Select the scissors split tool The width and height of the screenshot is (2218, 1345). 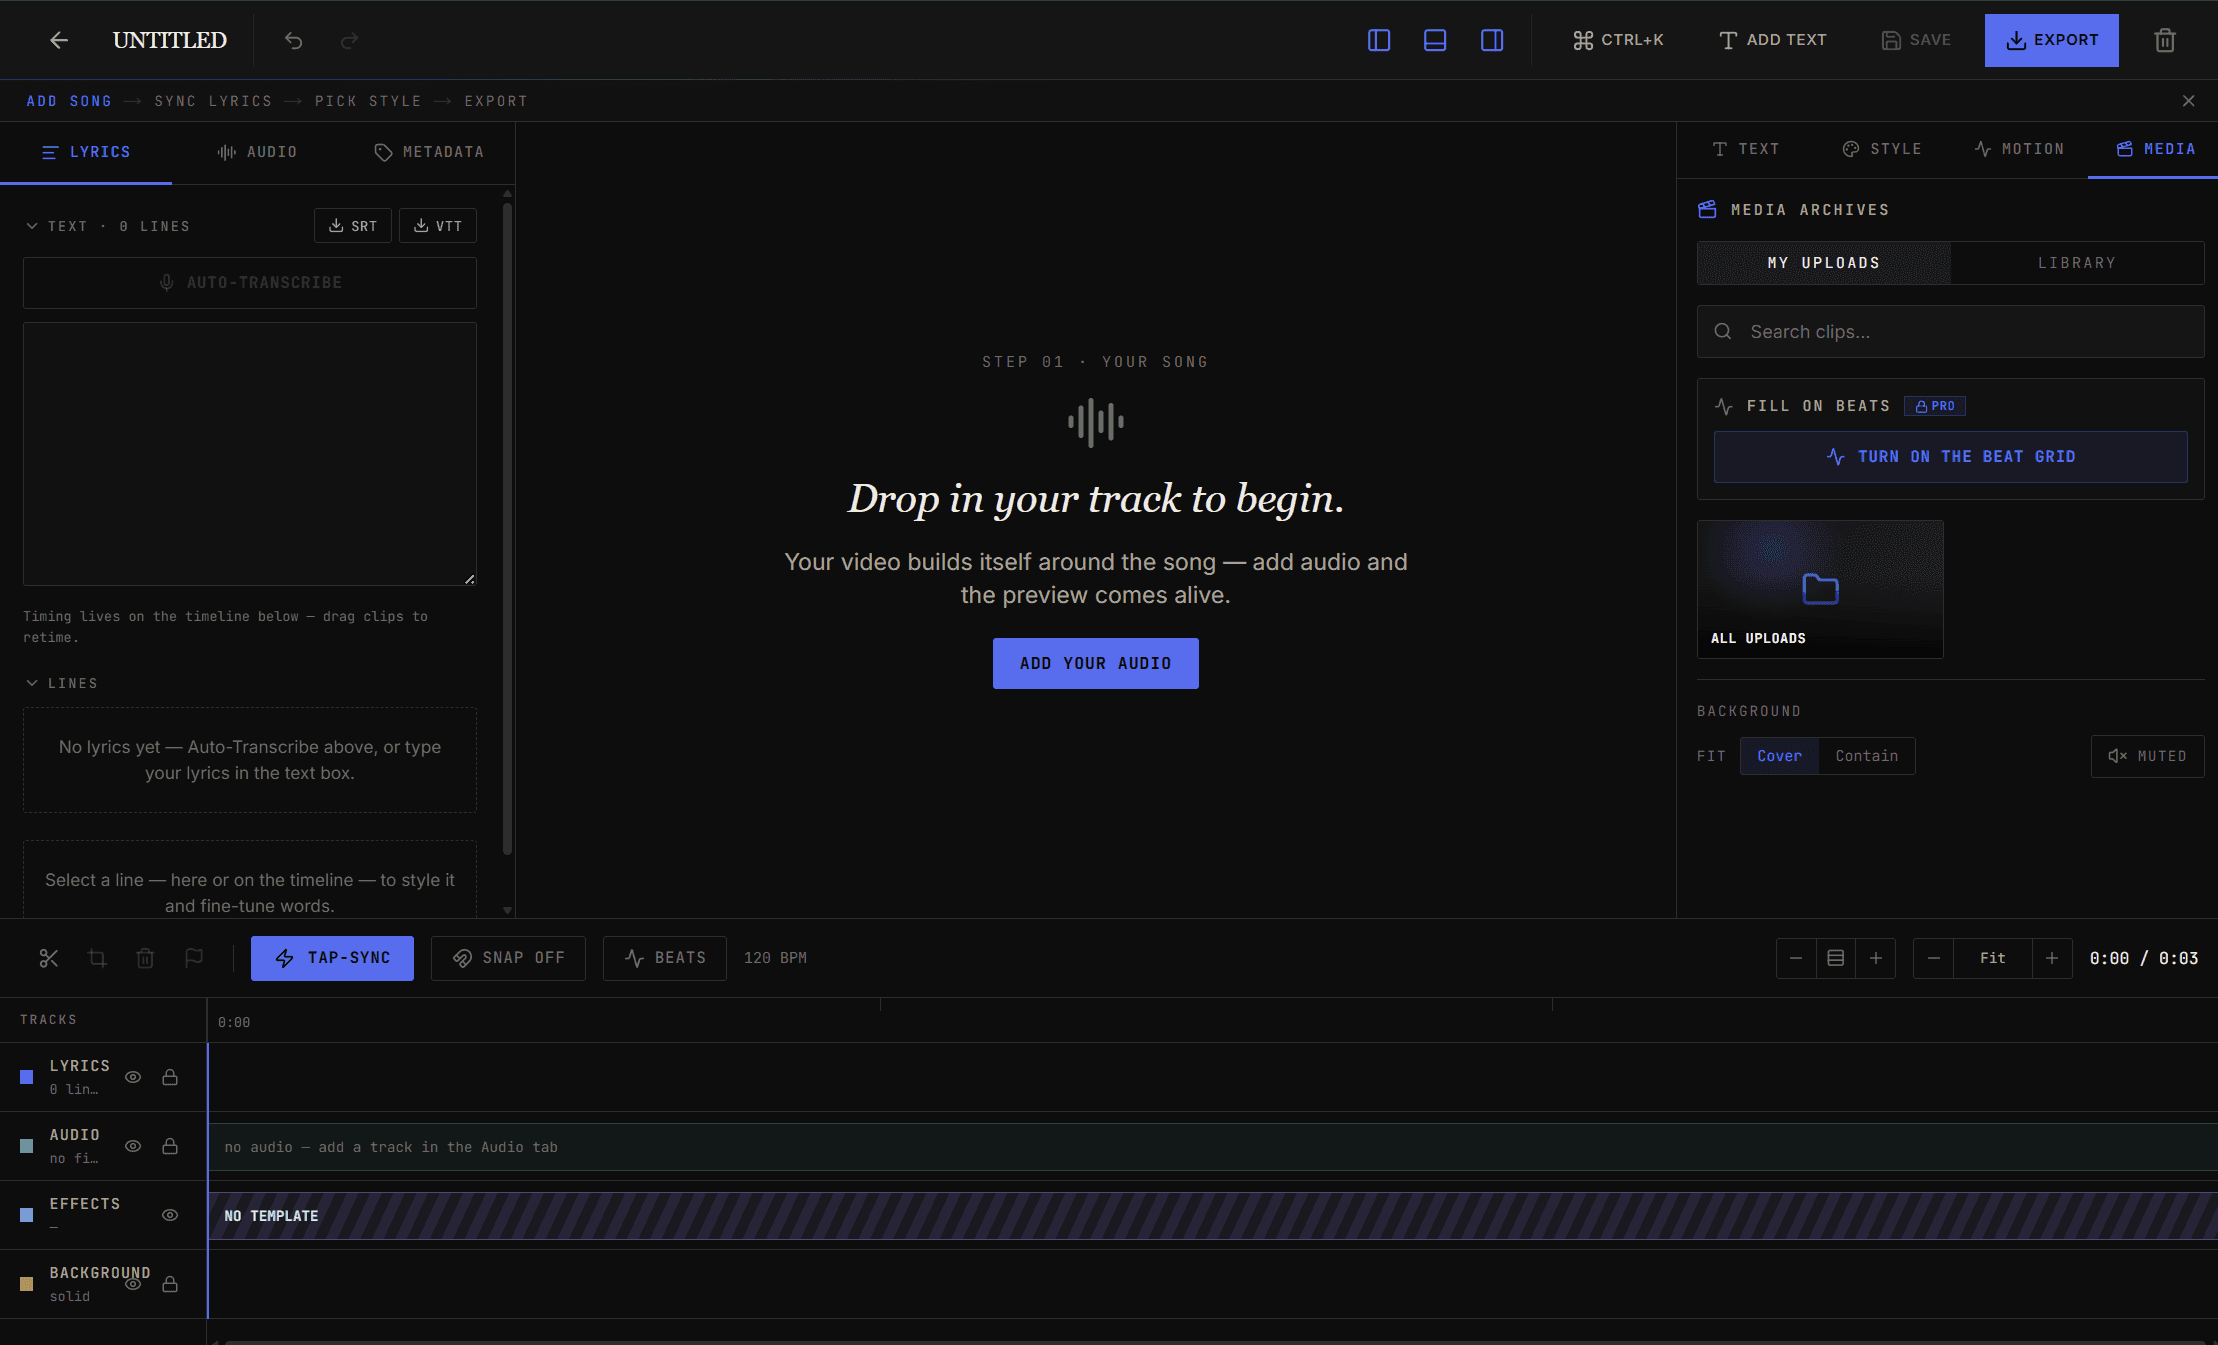(x=48, y=958)
